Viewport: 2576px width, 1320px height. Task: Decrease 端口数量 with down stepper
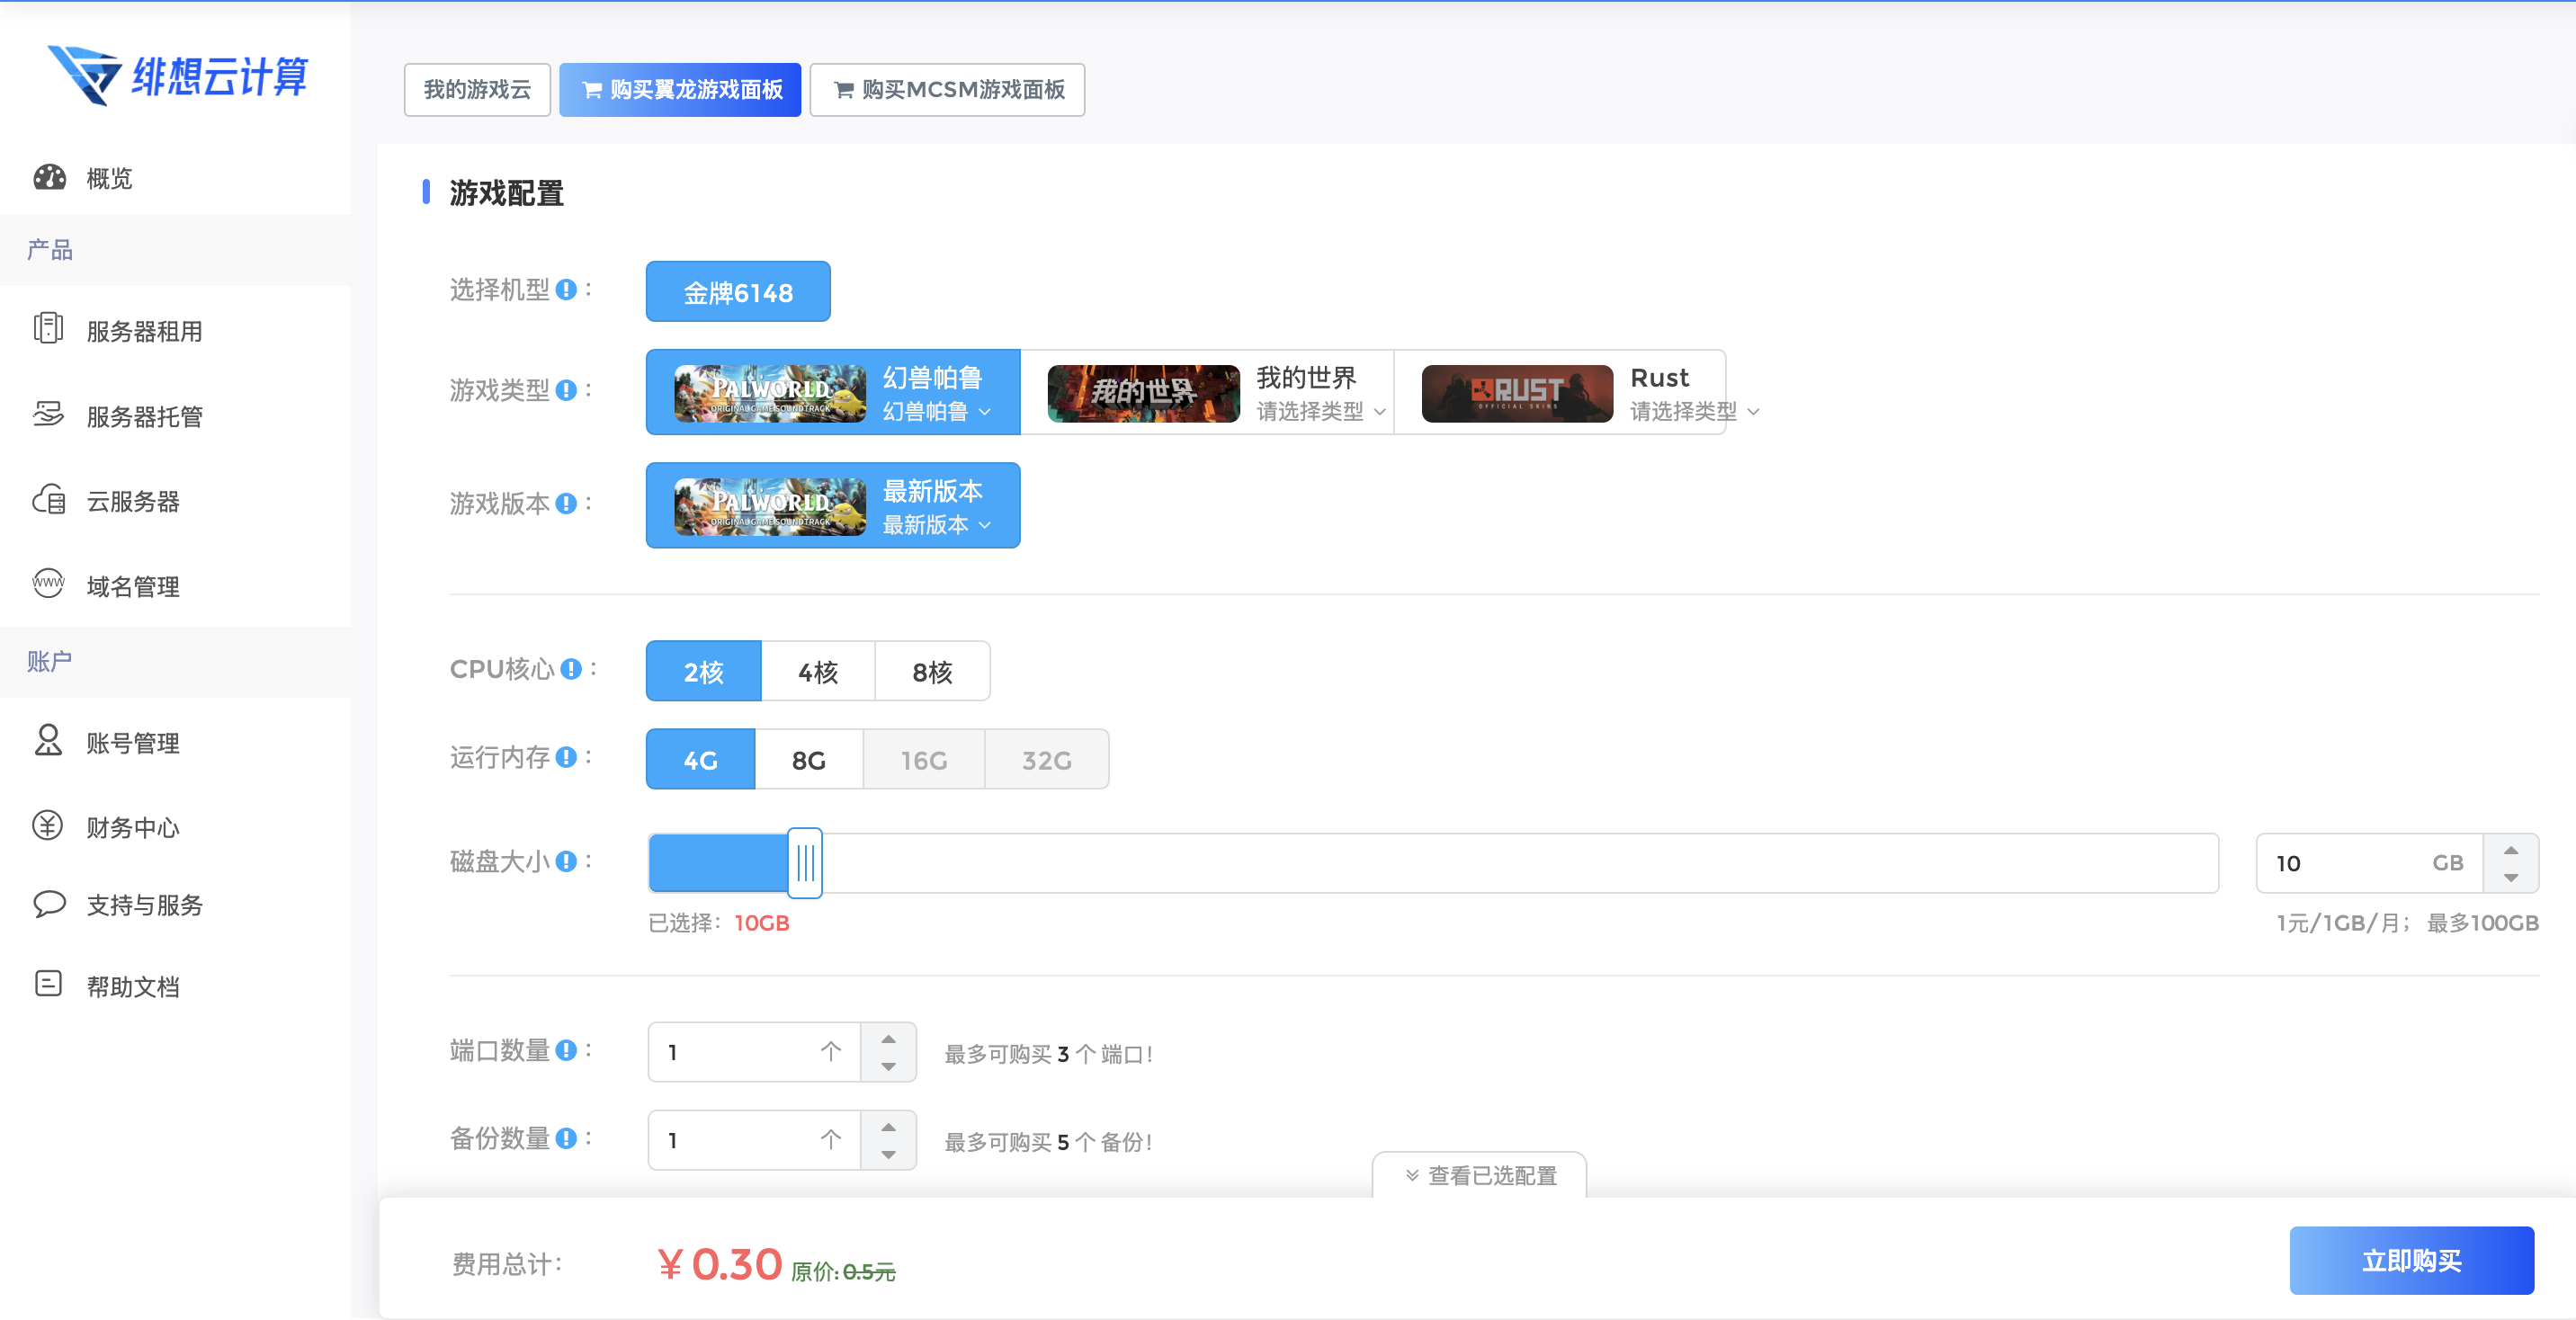[x=888, y=1066]
